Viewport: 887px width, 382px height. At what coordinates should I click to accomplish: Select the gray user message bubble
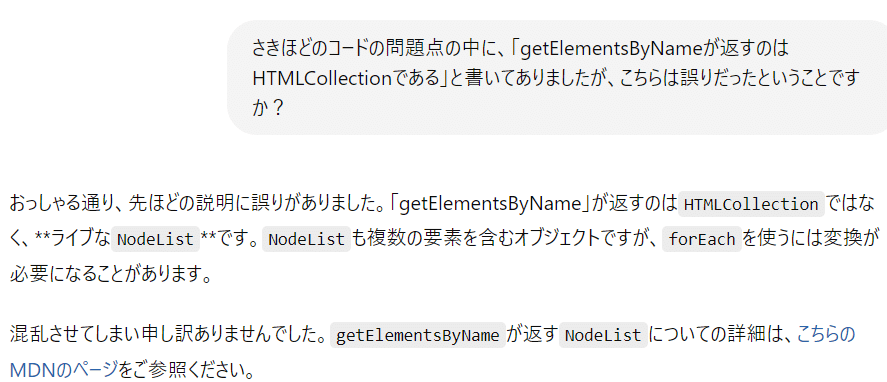point(557,78)
